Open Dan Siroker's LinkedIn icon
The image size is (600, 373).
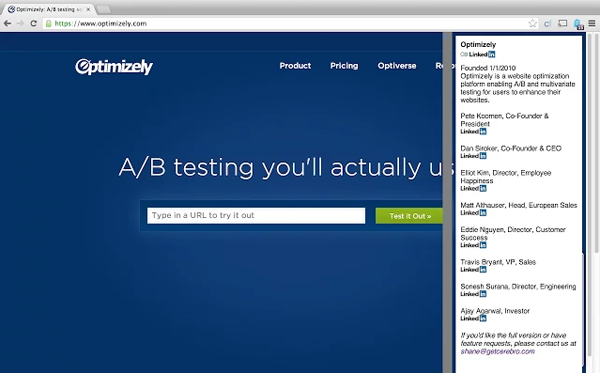click(x=473, y=156)
